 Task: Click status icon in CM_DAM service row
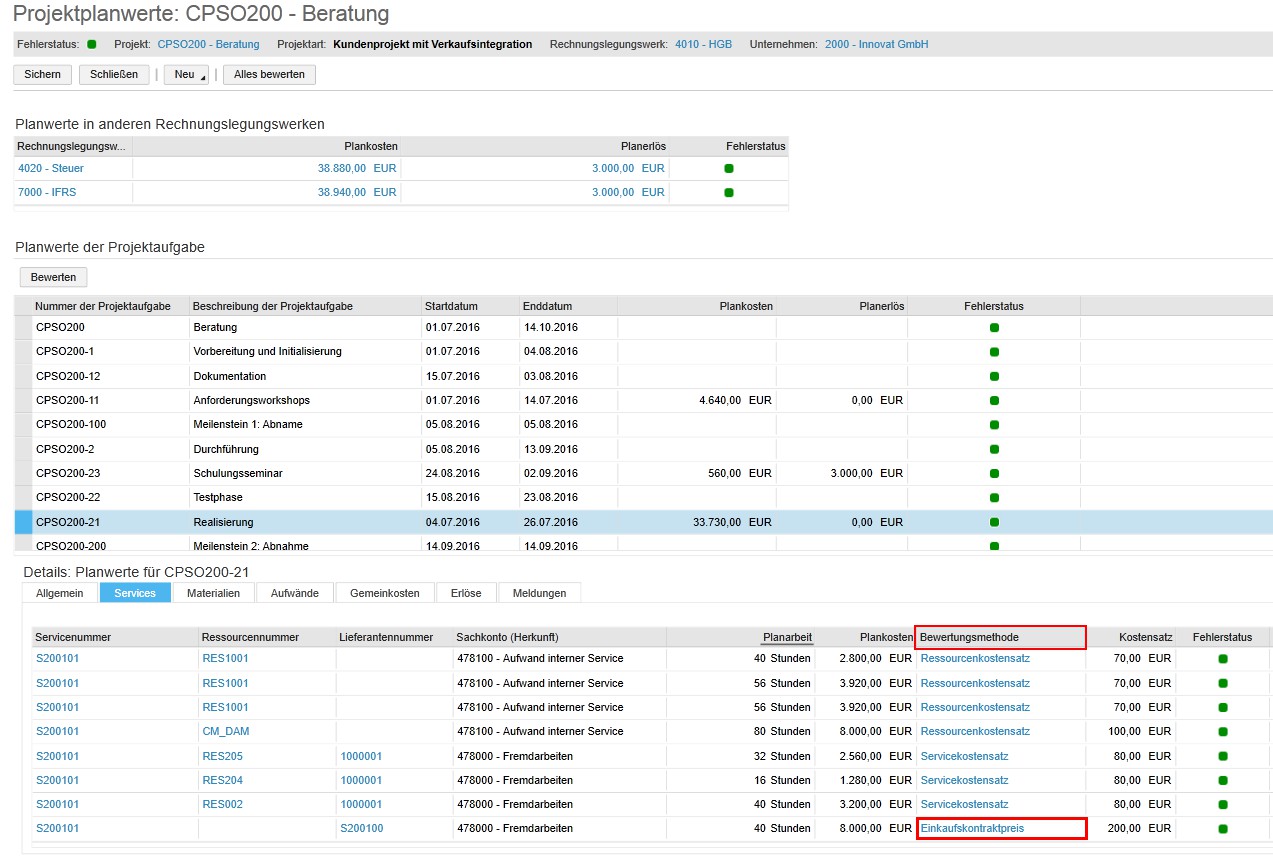tap(1223, 731)
